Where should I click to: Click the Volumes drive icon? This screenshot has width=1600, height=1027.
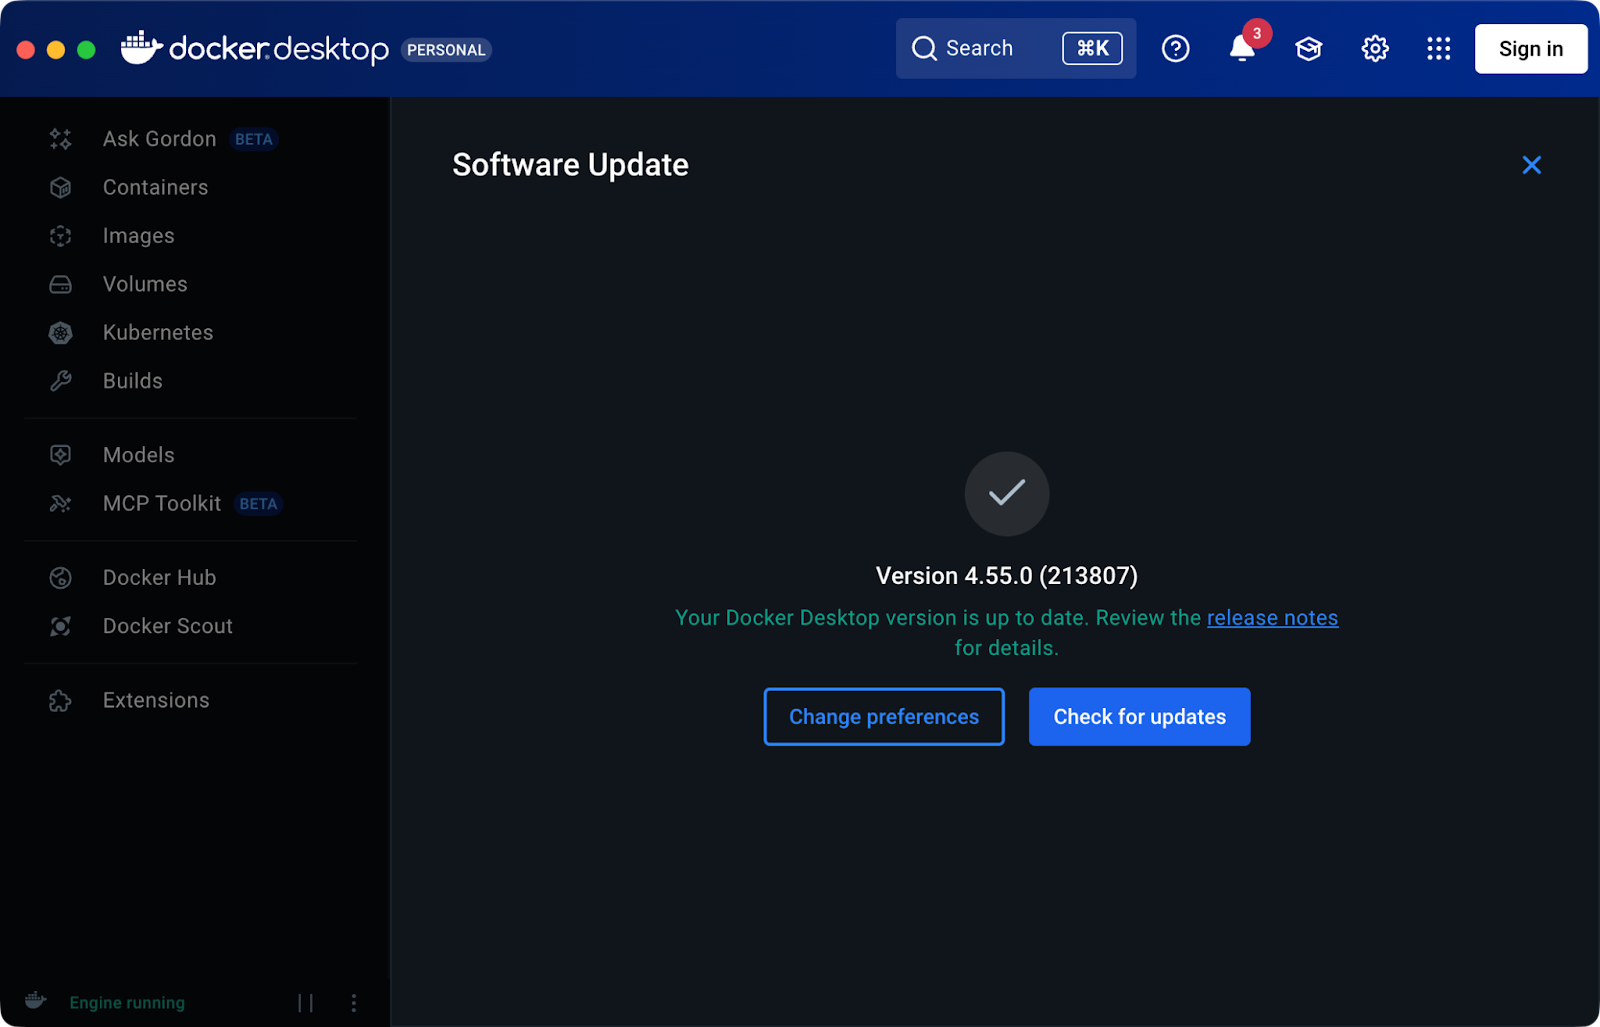[x=61, y=285]
